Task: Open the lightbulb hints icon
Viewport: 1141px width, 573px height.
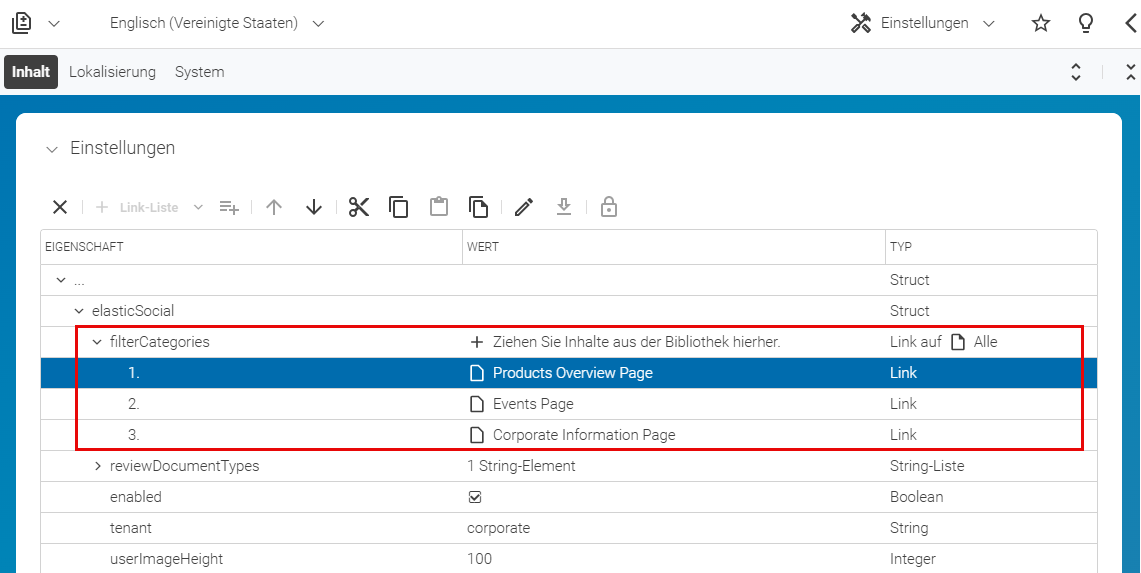Action: (1086, 23)
